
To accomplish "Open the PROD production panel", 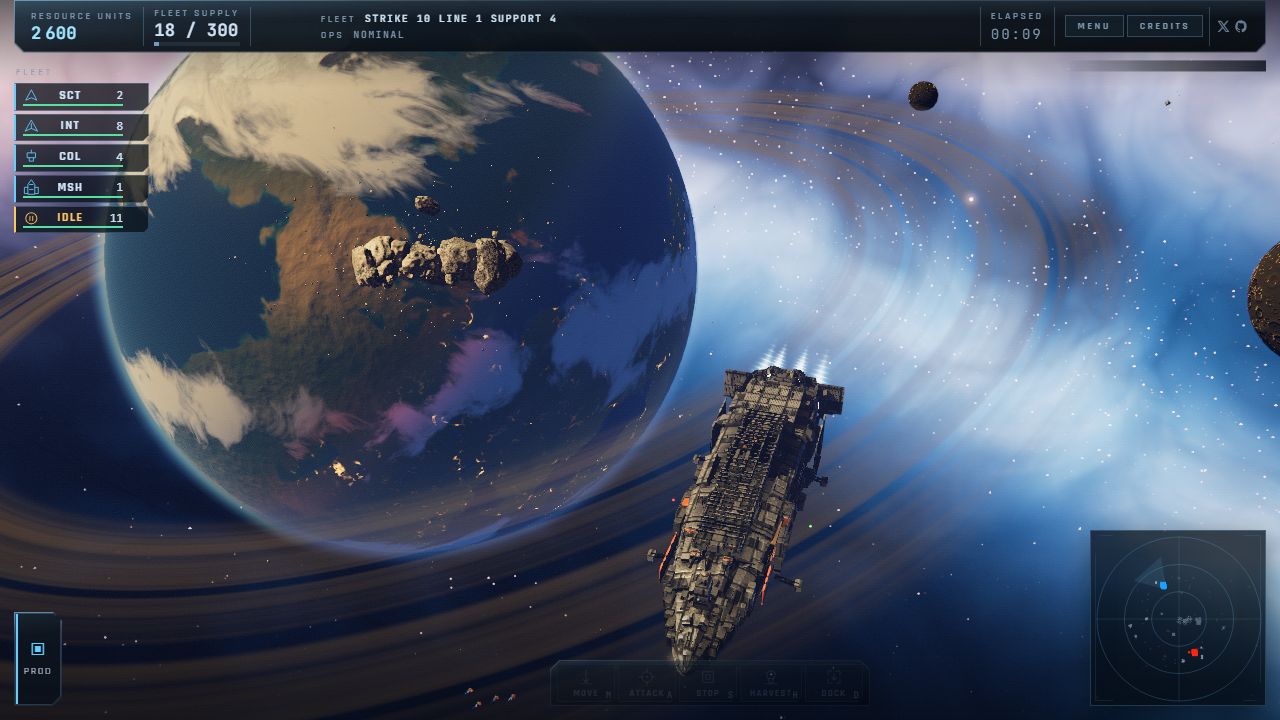I will [x=38, y=658].
